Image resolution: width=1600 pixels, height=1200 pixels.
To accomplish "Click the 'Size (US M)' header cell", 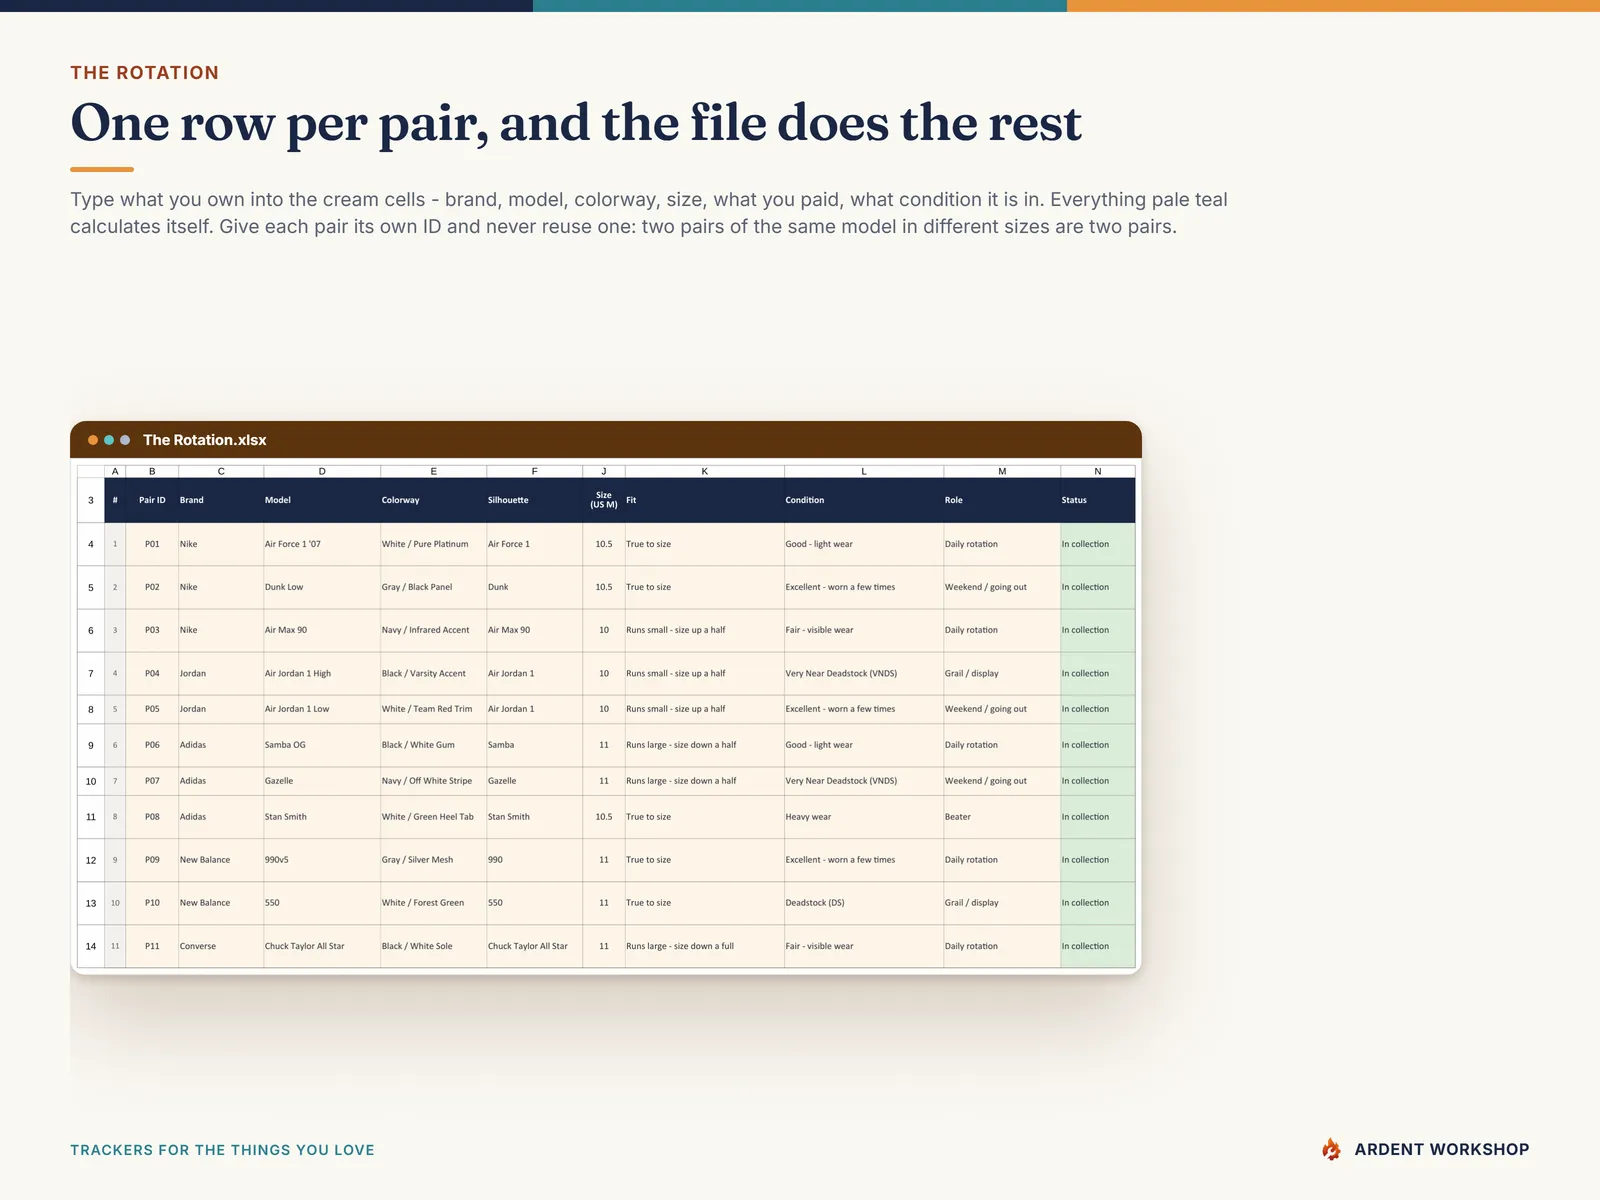I will [604, 500].
